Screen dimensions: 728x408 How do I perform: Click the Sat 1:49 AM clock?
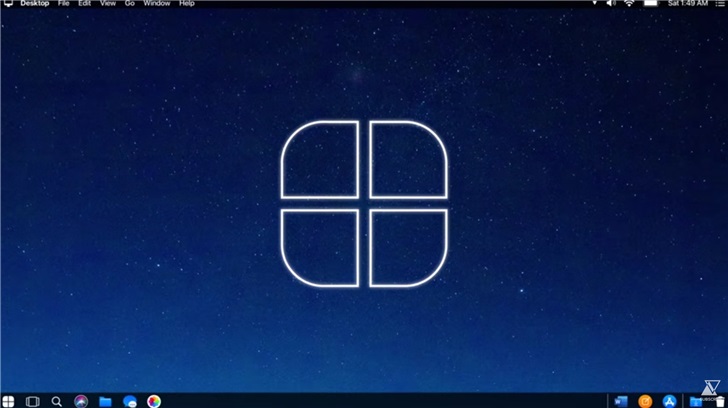688,3
